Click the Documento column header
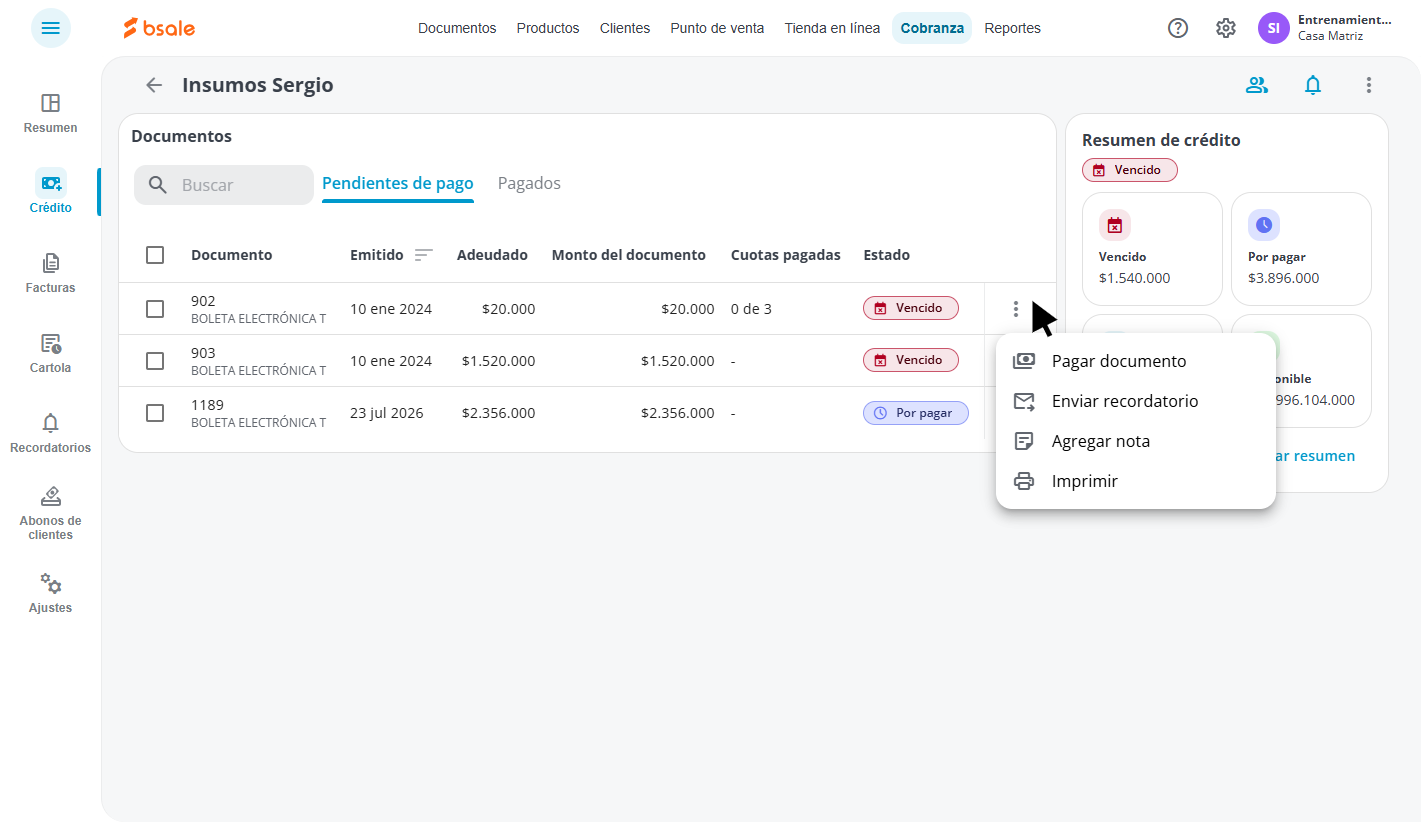This screenshot has height=822, width=1421. (232, 255)
